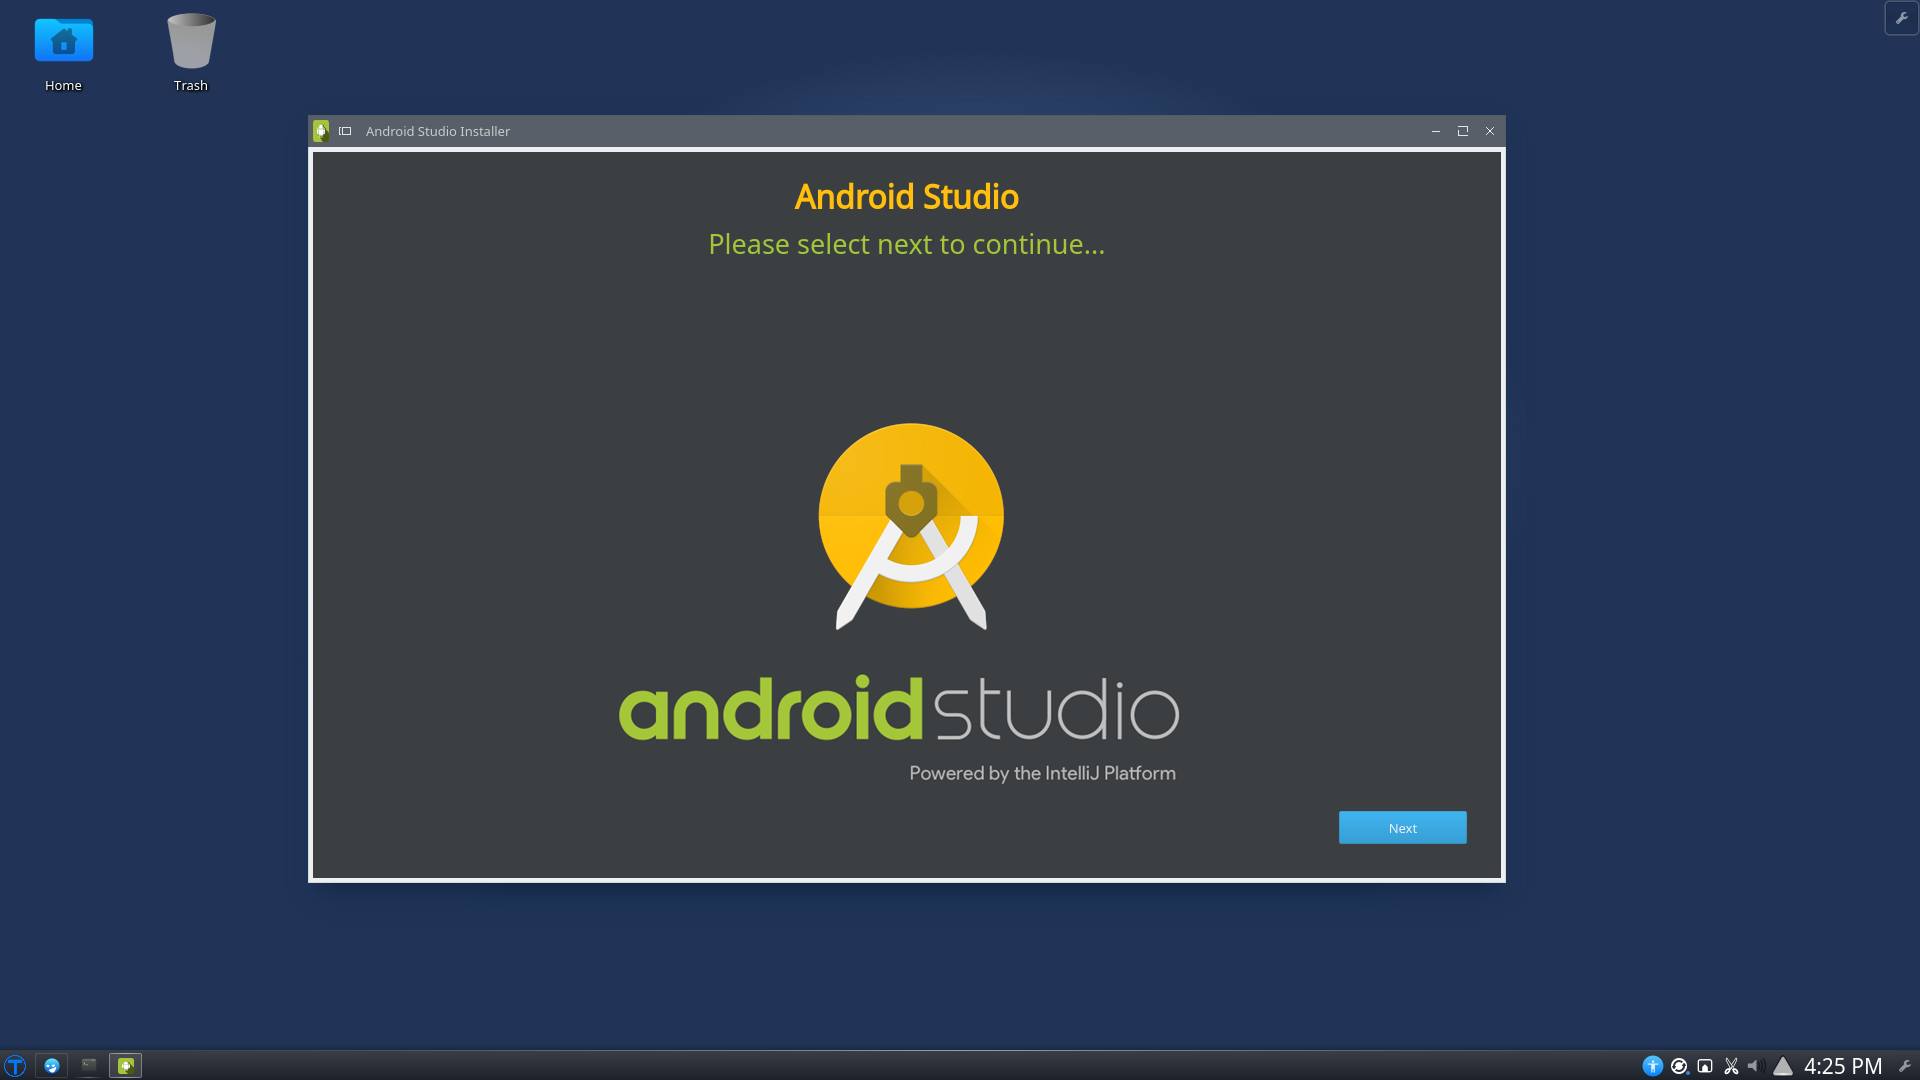Click the panel settings wrench in the taskbar
Image resolution: width=1920 pixels, height=1080 pixels.
pyautogui.click(x=1905, y=1066)
